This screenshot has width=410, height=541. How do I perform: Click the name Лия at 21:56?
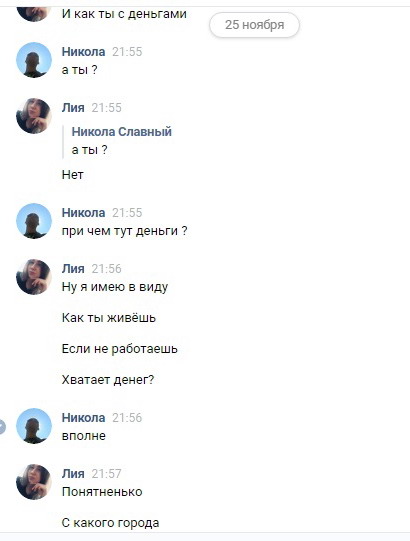click(x=73, y=268)
